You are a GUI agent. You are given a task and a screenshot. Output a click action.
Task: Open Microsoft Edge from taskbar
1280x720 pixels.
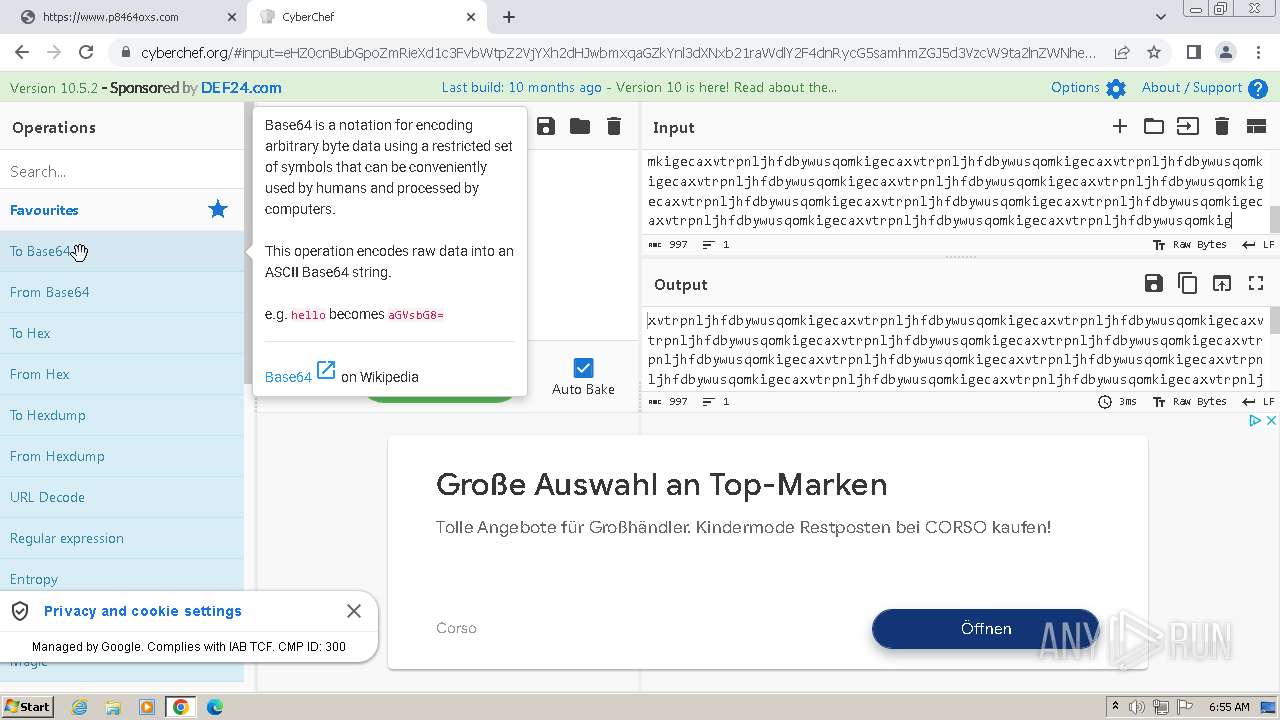215,707
